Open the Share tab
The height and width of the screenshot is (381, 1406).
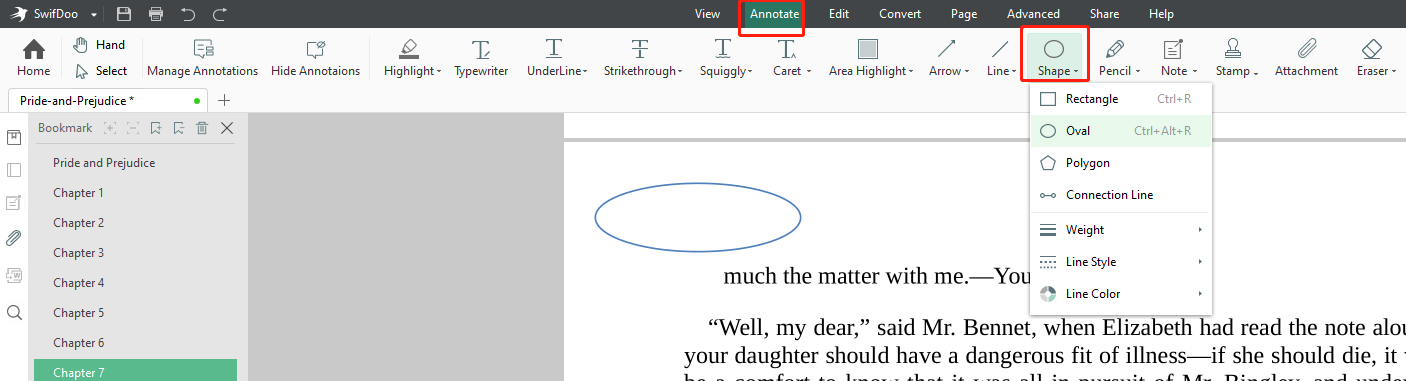pos(1105,14)
